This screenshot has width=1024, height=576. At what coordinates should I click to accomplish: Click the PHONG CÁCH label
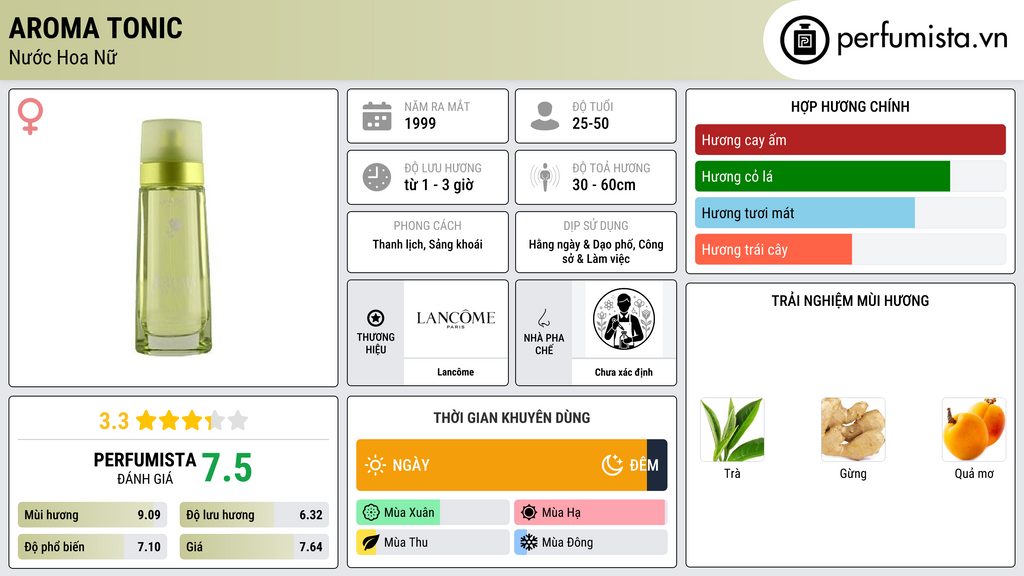pyautogui.click(x=427, y=225)
